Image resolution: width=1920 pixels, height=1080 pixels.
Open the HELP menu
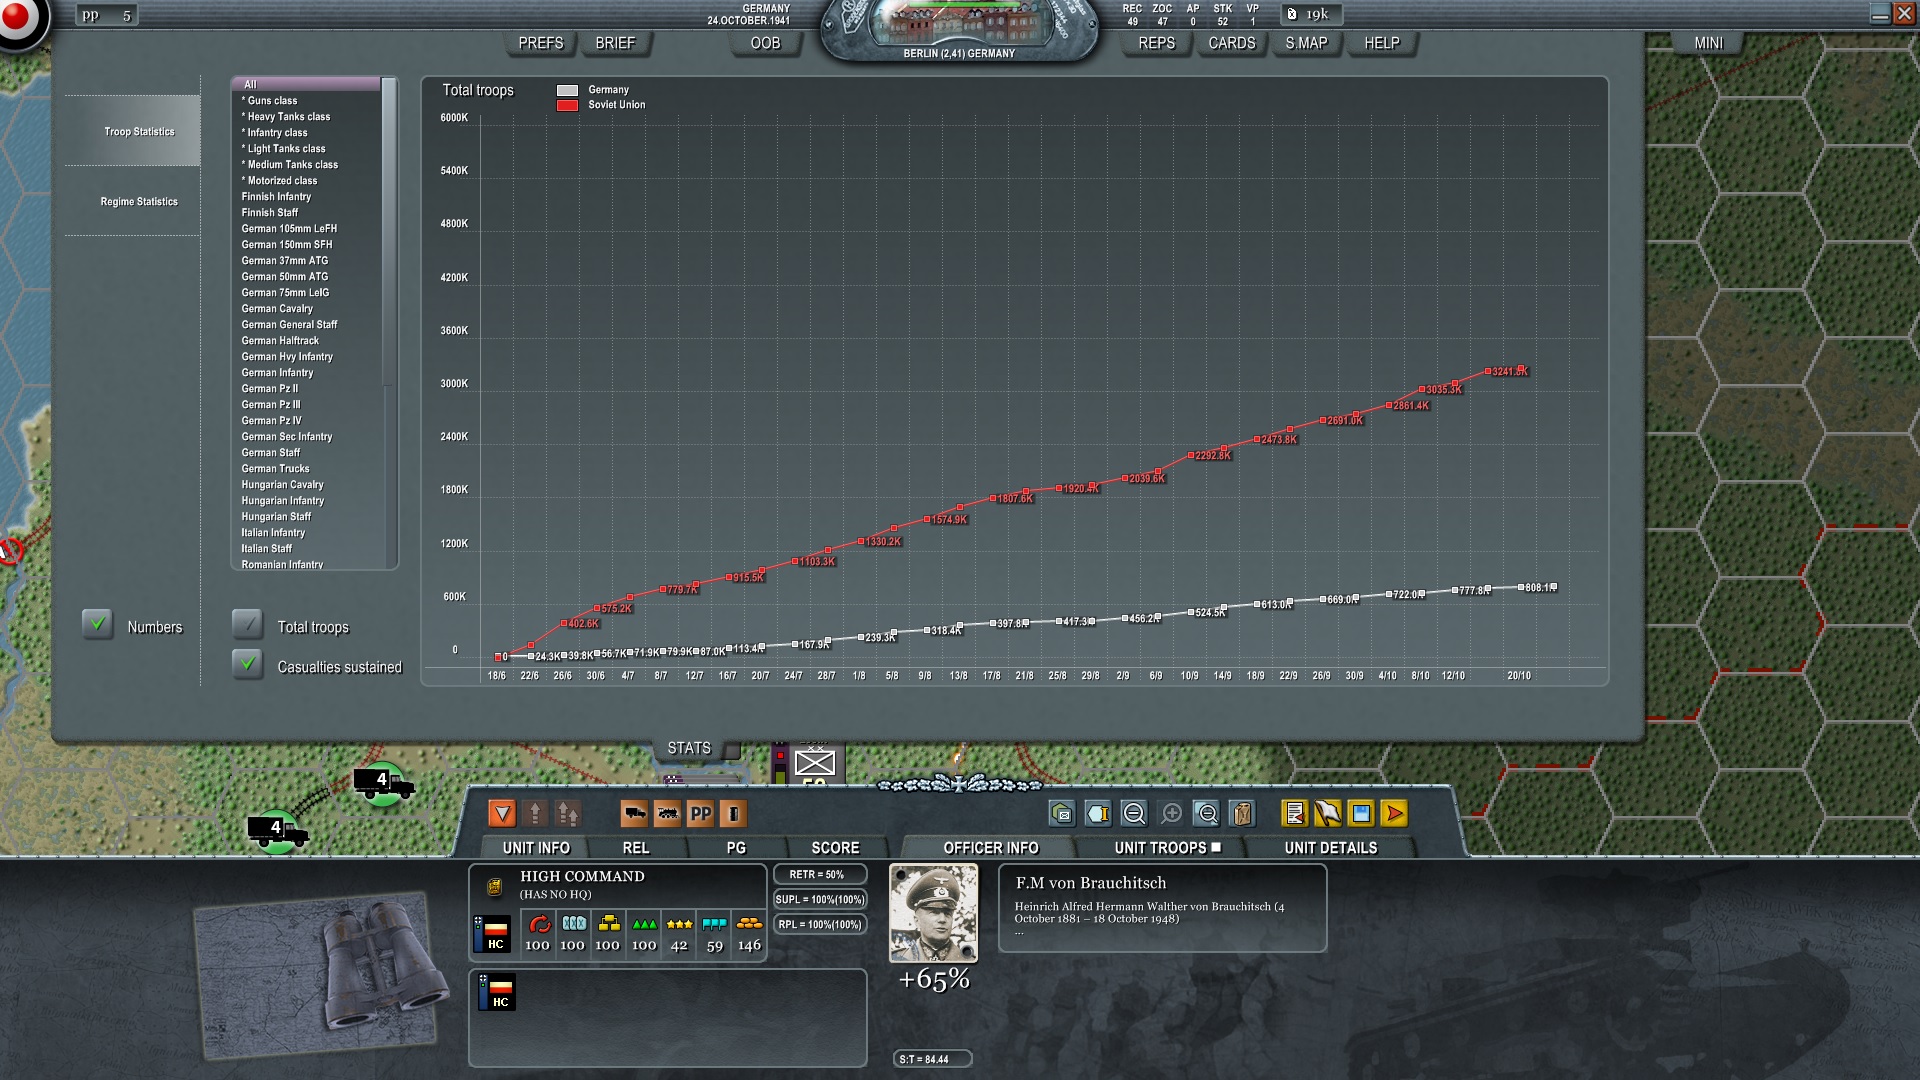1382,43
